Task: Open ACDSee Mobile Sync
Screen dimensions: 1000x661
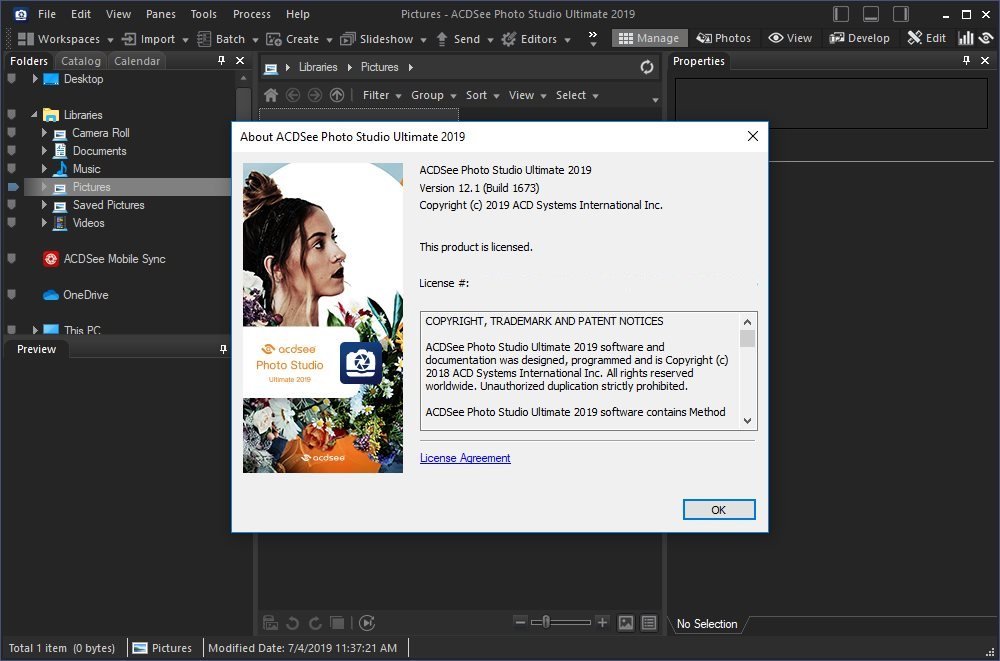Action: point(114,259)
